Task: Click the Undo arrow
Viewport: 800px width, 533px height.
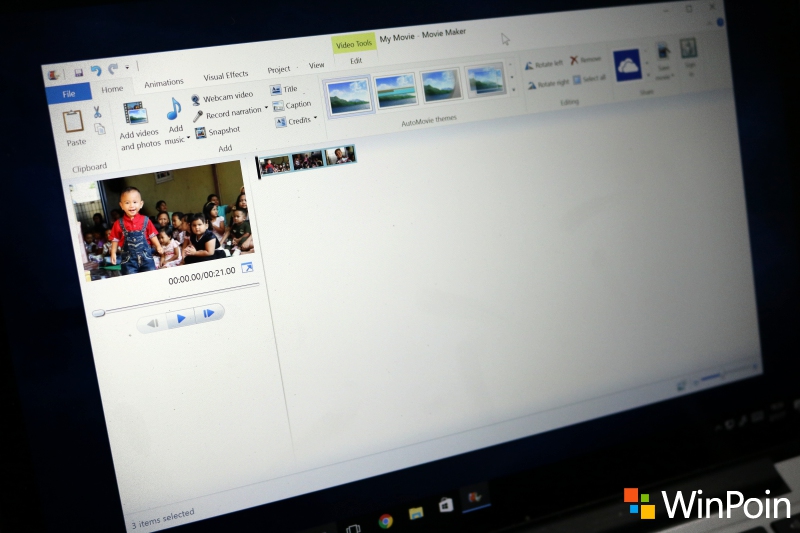Action: point(95,70)
